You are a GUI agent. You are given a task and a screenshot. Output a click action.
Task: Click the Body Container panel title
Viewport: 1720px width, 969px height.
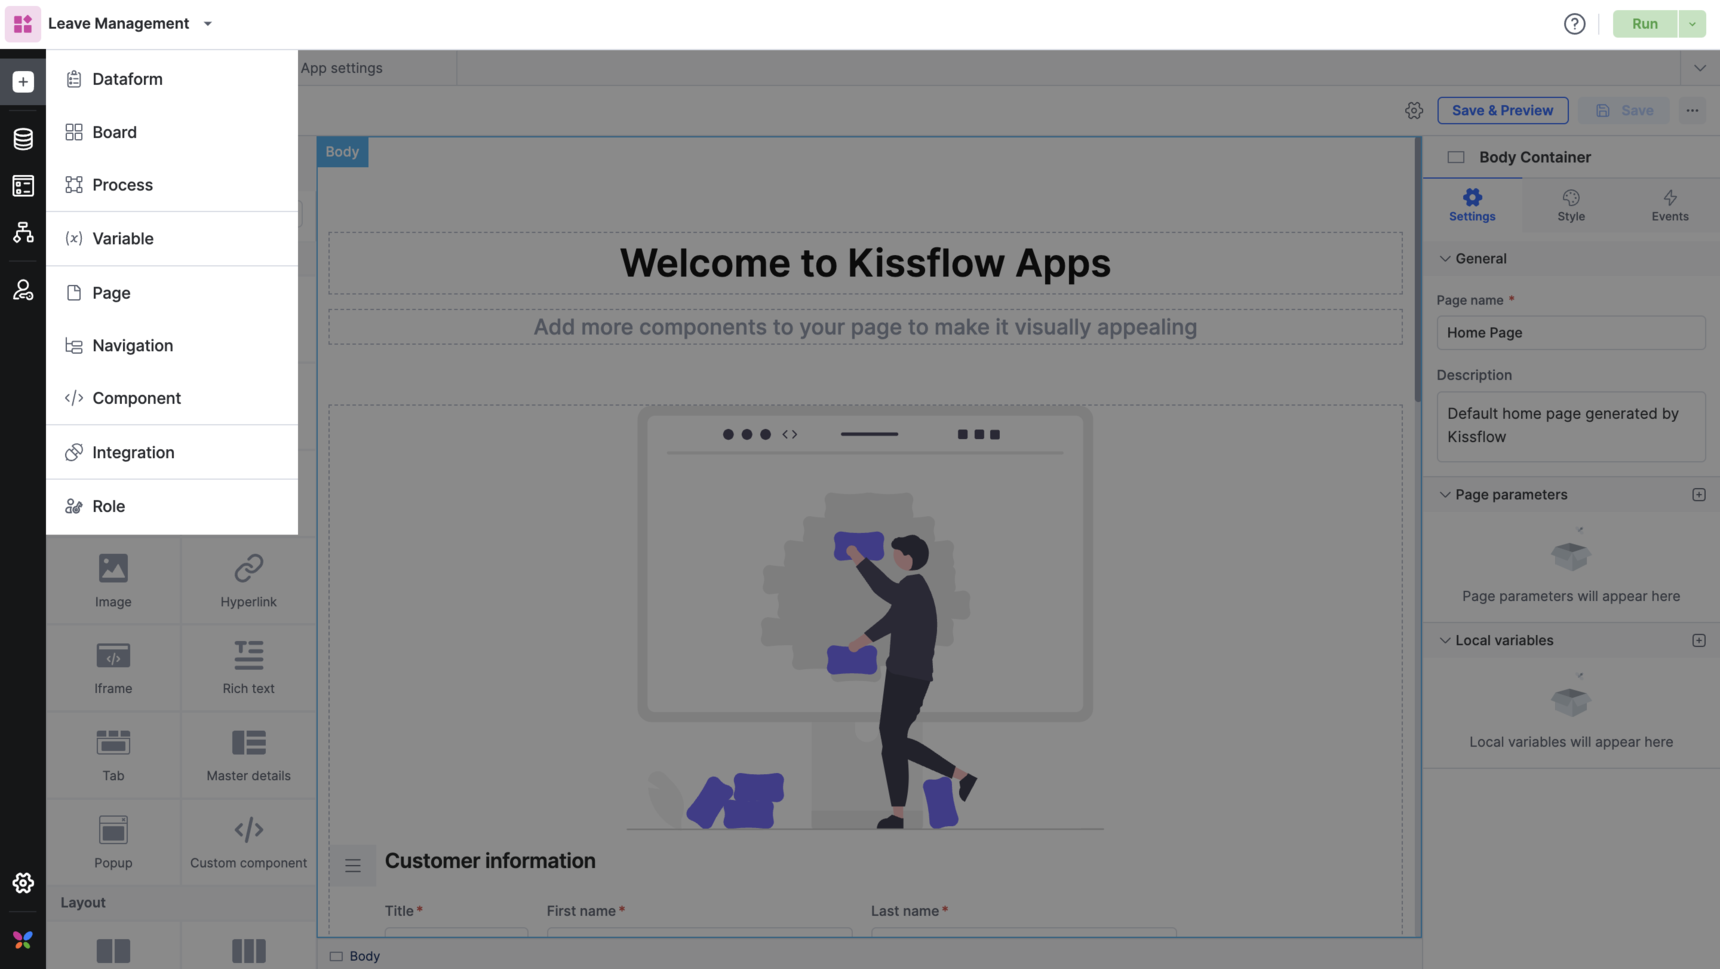coord(1535,157)
